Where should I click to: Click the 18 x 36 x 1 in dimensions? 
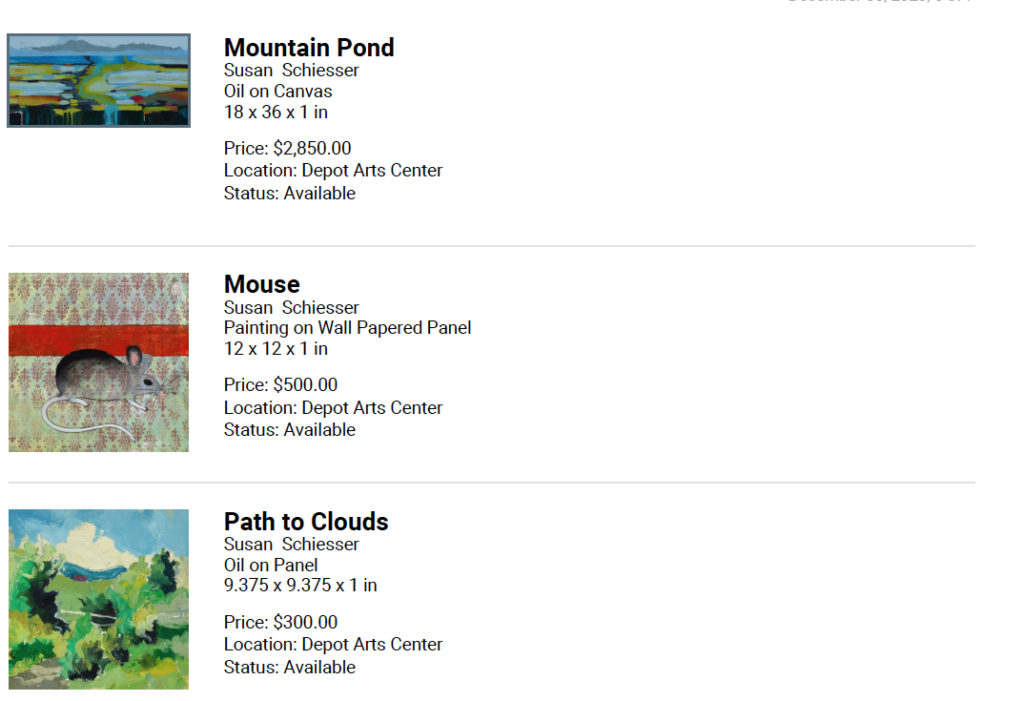point(276,112)
